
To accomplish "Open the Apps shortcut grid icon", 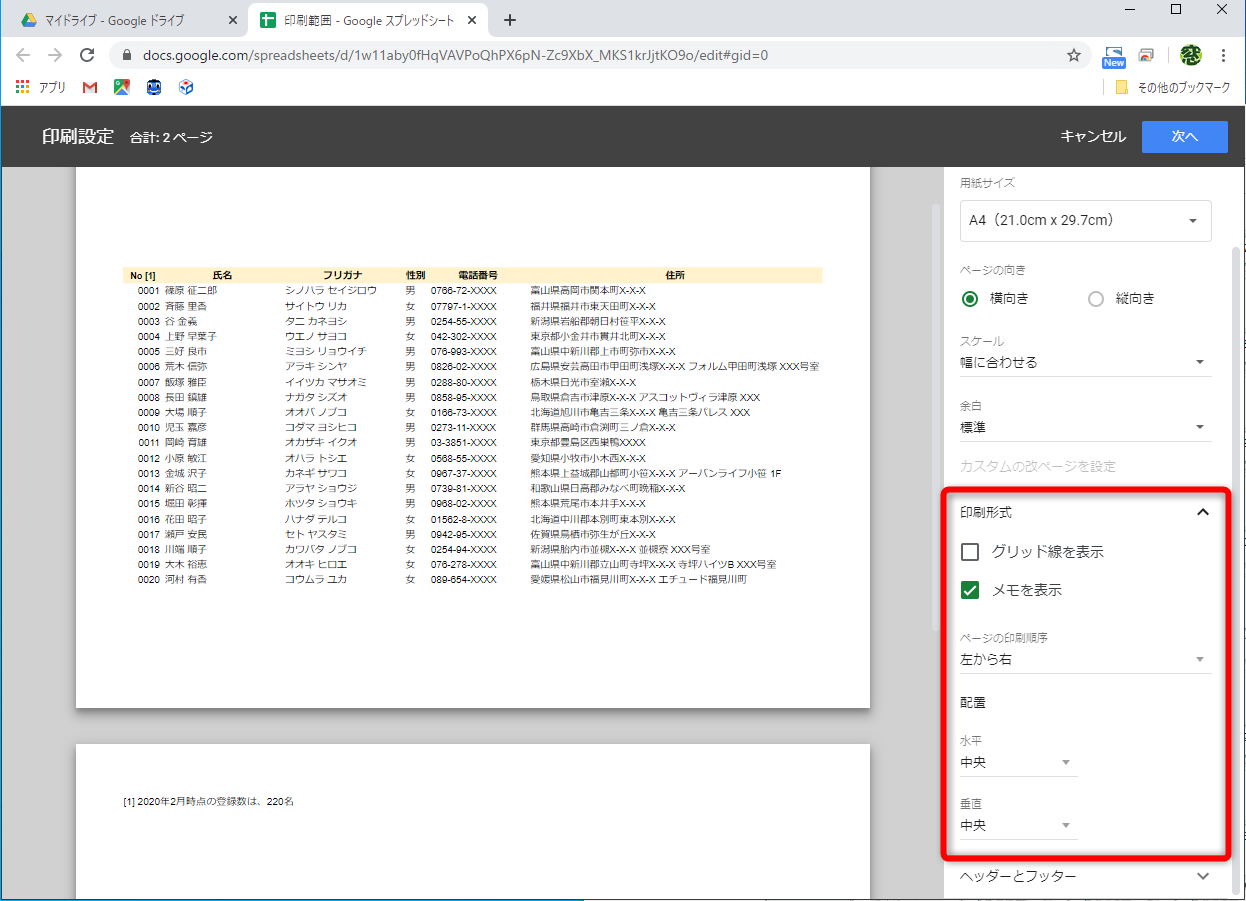I will [23, 87].
